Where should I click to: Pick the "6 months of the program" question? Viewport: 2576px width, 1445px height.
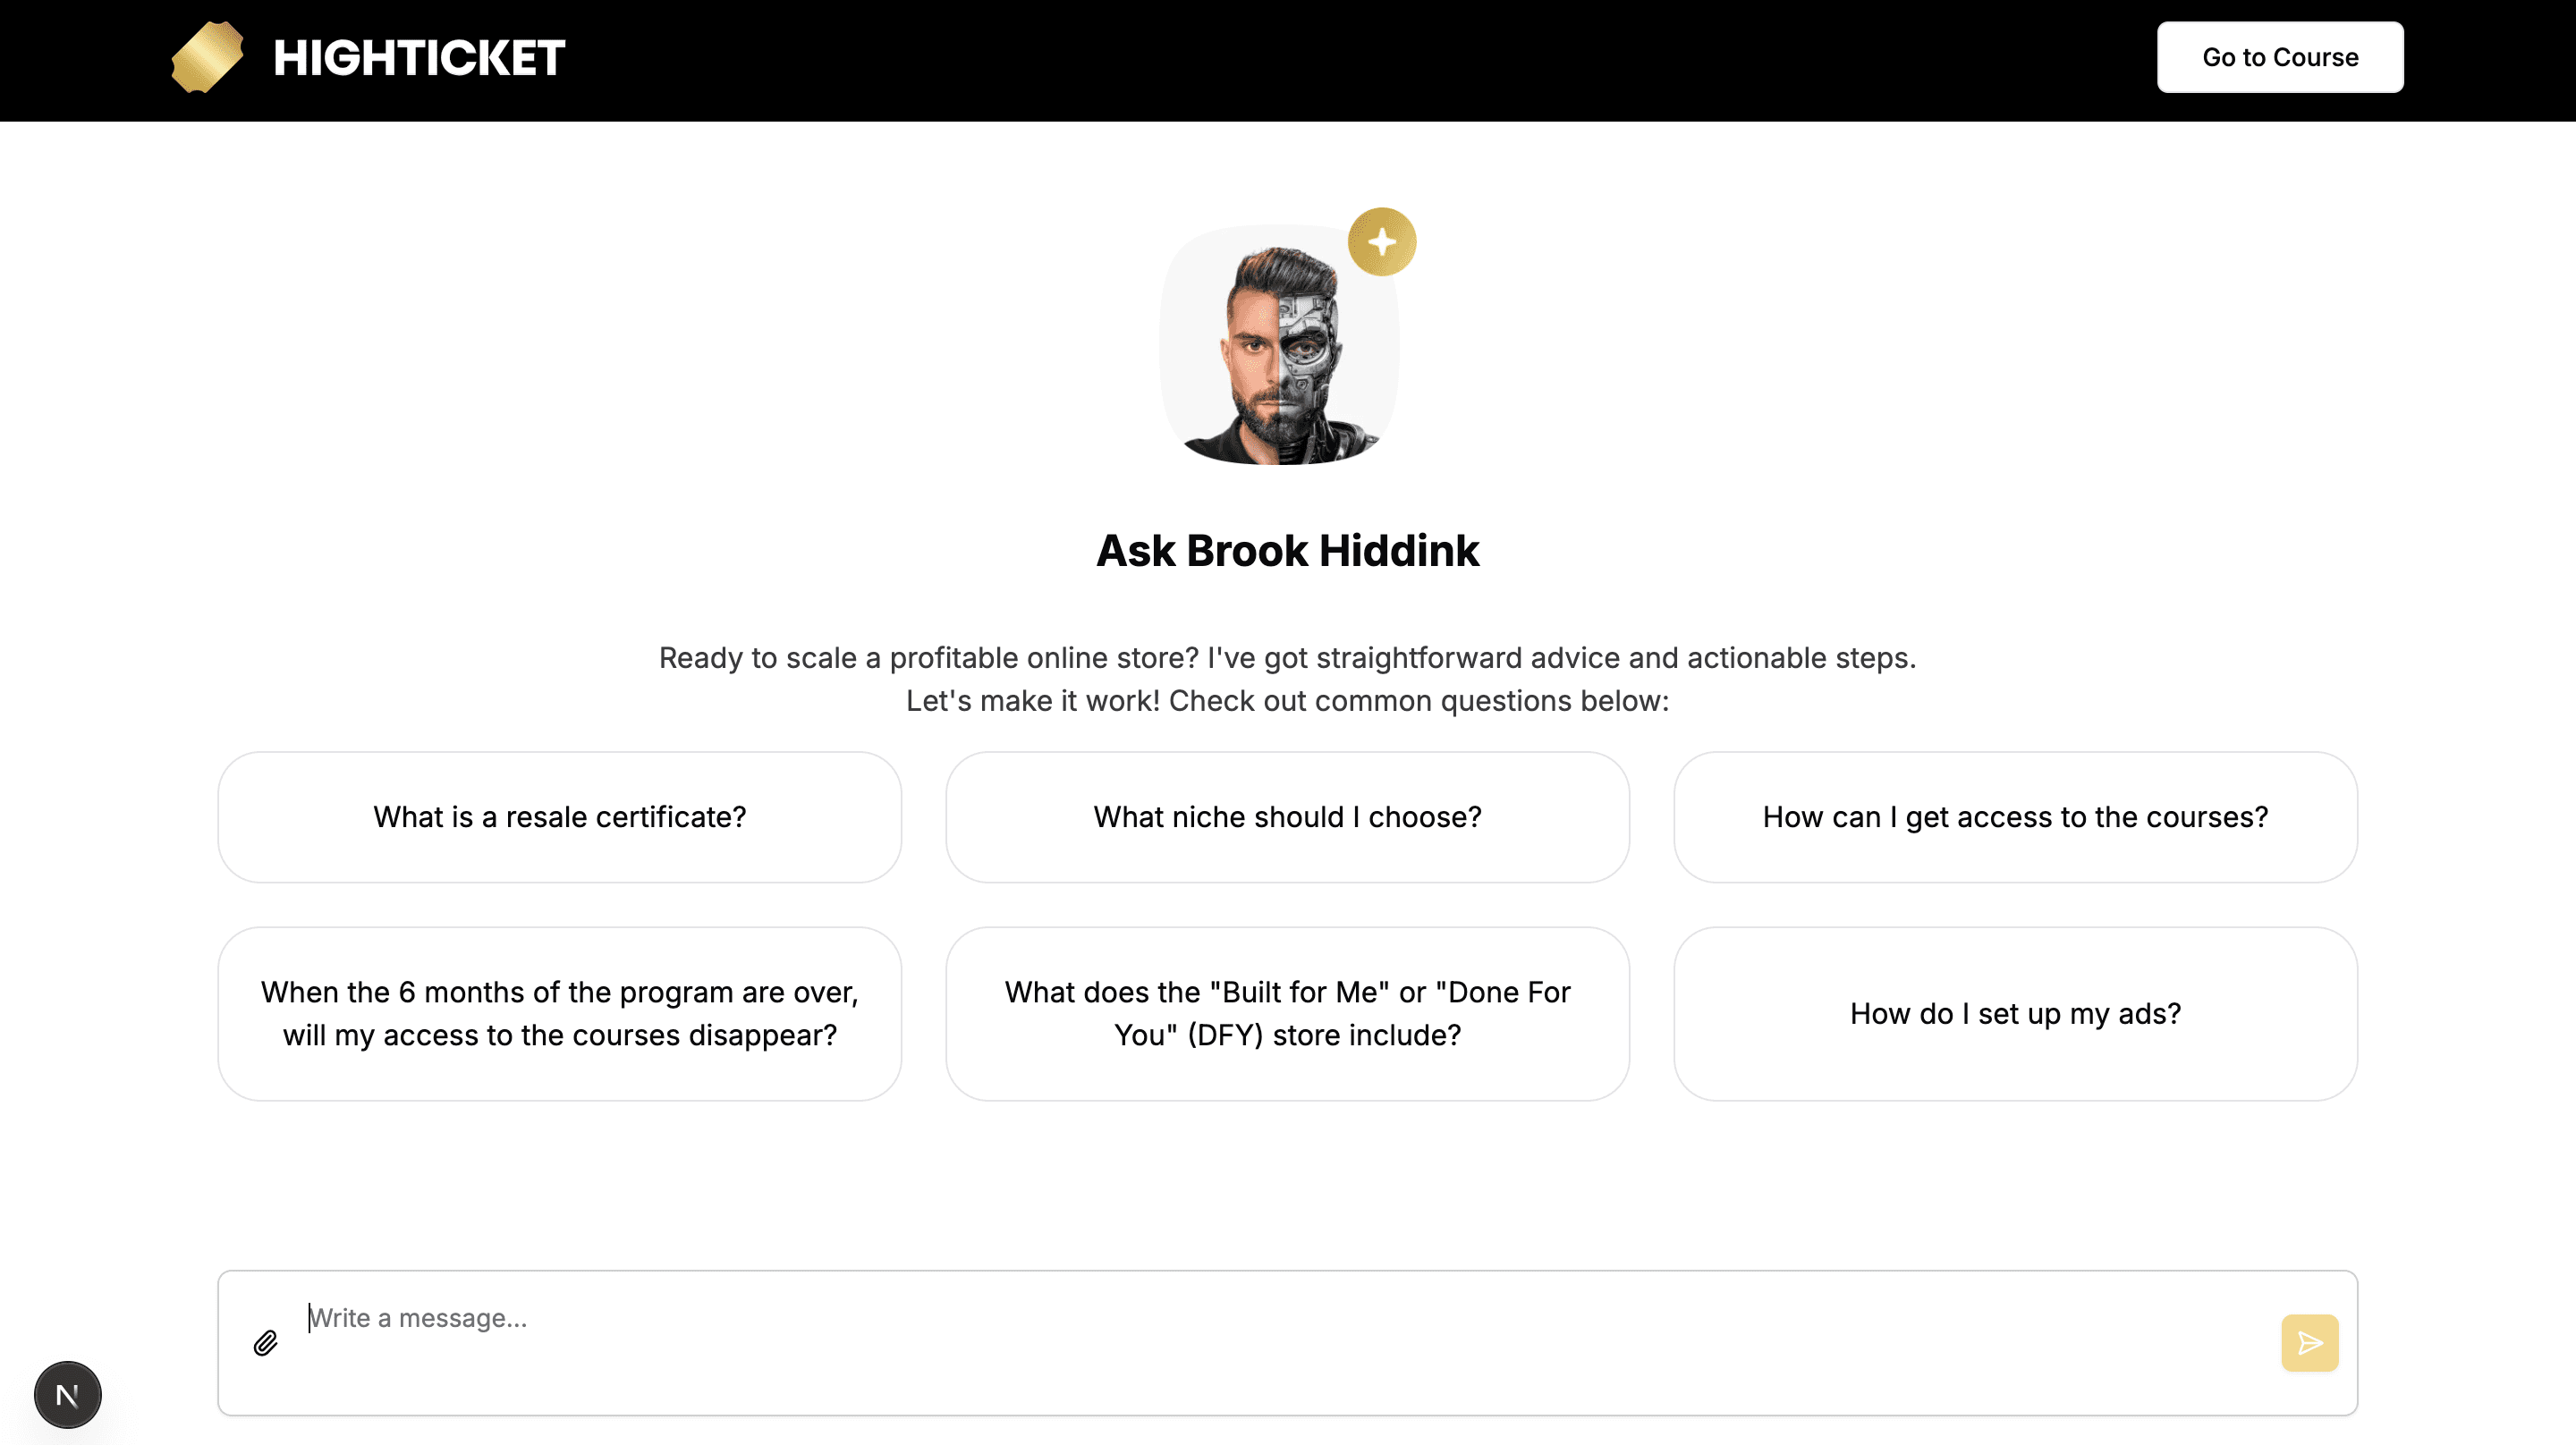click(560, 1014)
